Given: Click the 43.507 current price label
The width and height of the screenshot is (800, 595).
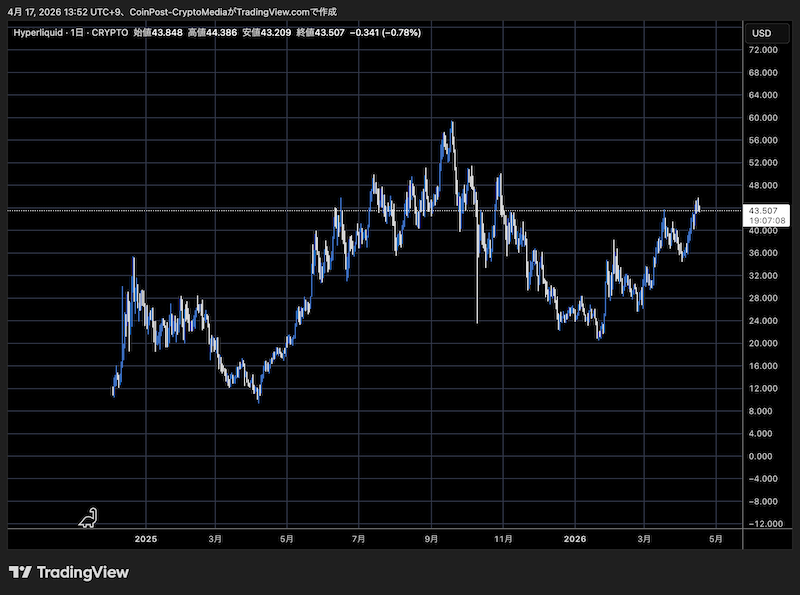Looking at the screenshot, I should tap(764, 210).
